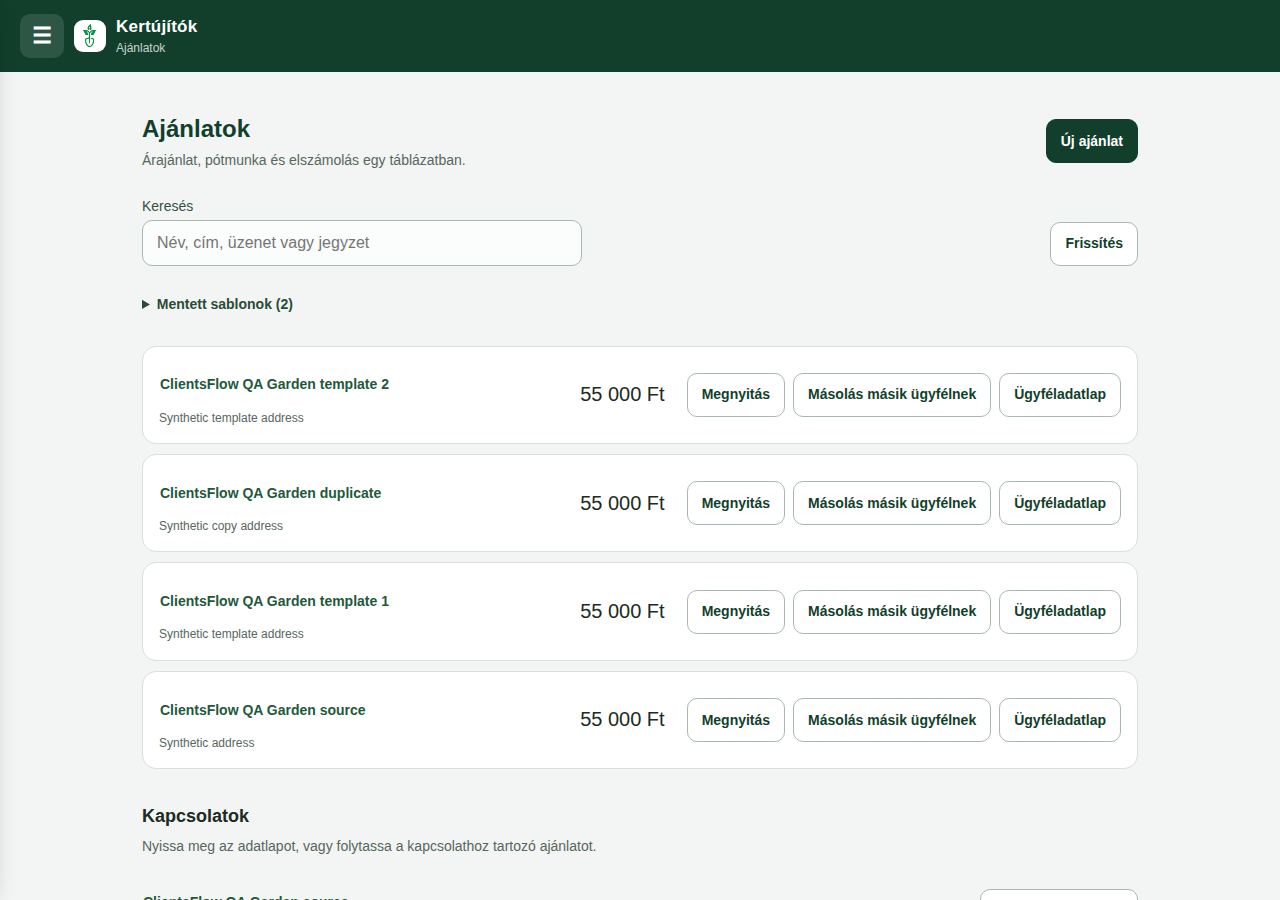Click the title ClientsFlow QA Garden template 1
The height and width of the screenshot is (900, 1280).
[x=274, y=601]
